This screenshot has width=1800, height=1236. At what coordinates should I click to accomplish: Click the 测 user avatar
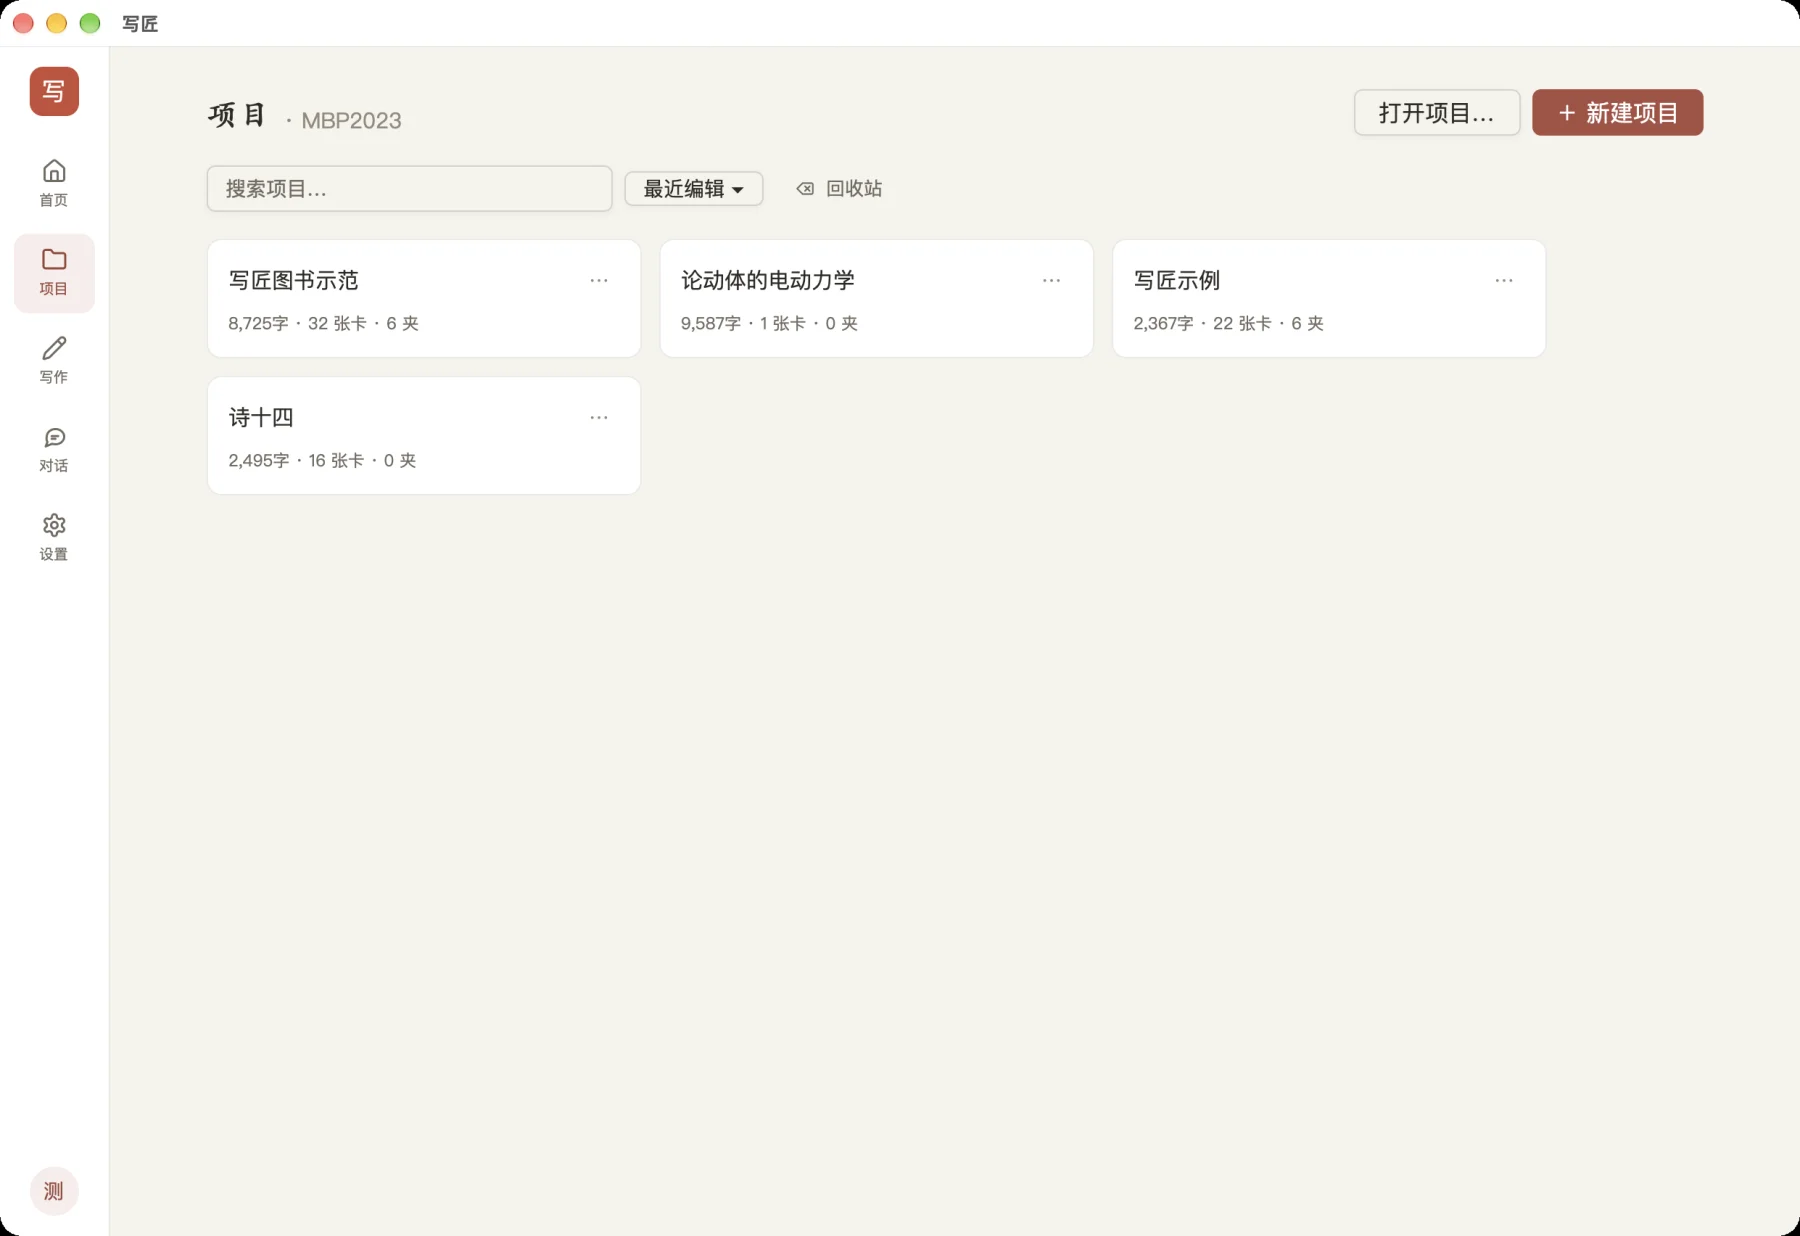tap(54, 1191)
